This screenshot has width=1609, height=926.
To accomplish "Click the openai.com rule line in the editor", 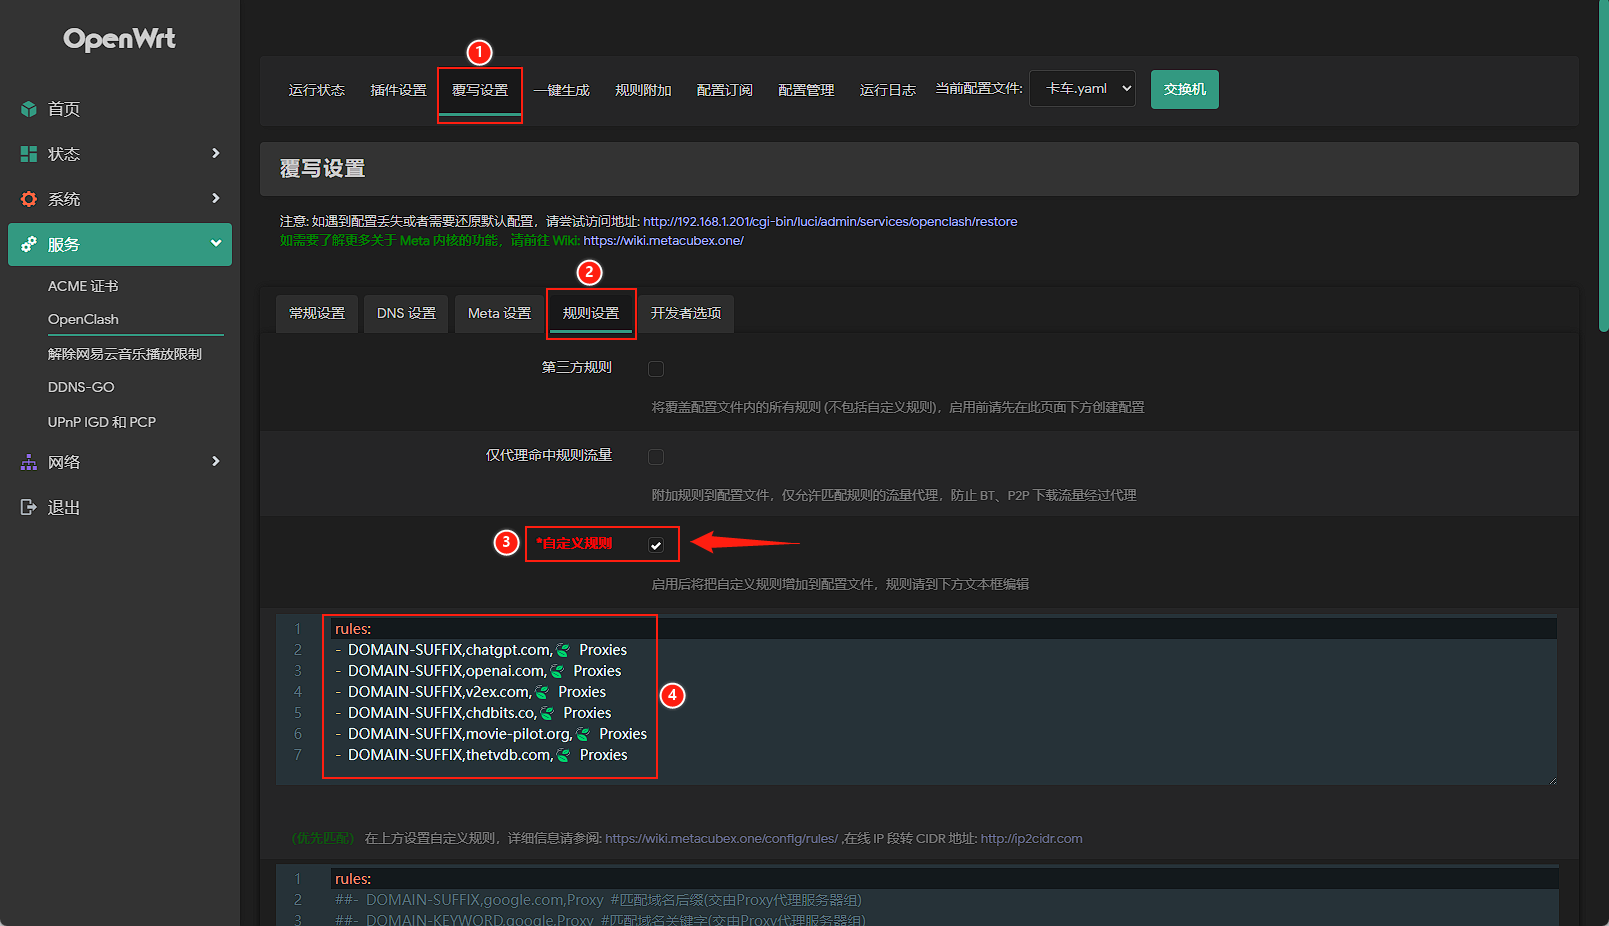I will (x=478, y=671).
